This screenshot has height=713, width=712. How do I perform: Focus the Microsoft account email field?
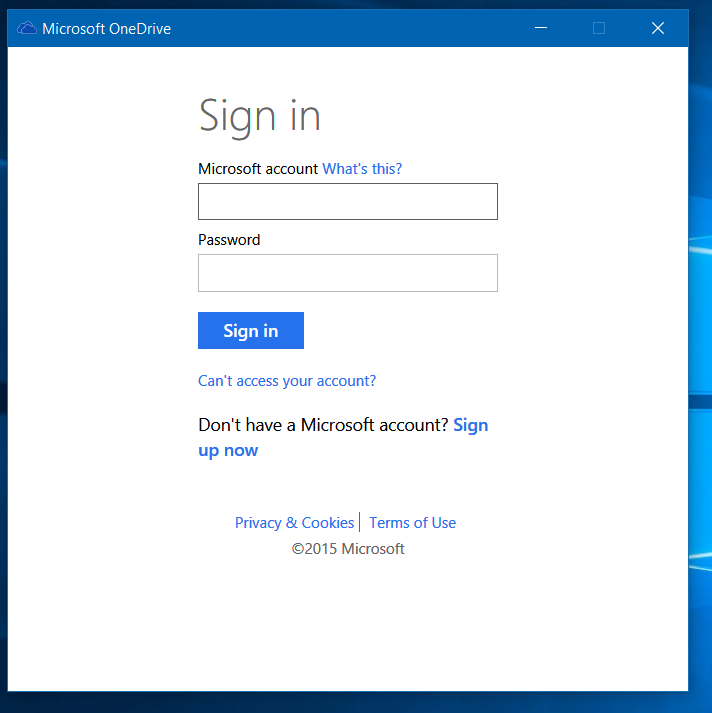(347, 201)
